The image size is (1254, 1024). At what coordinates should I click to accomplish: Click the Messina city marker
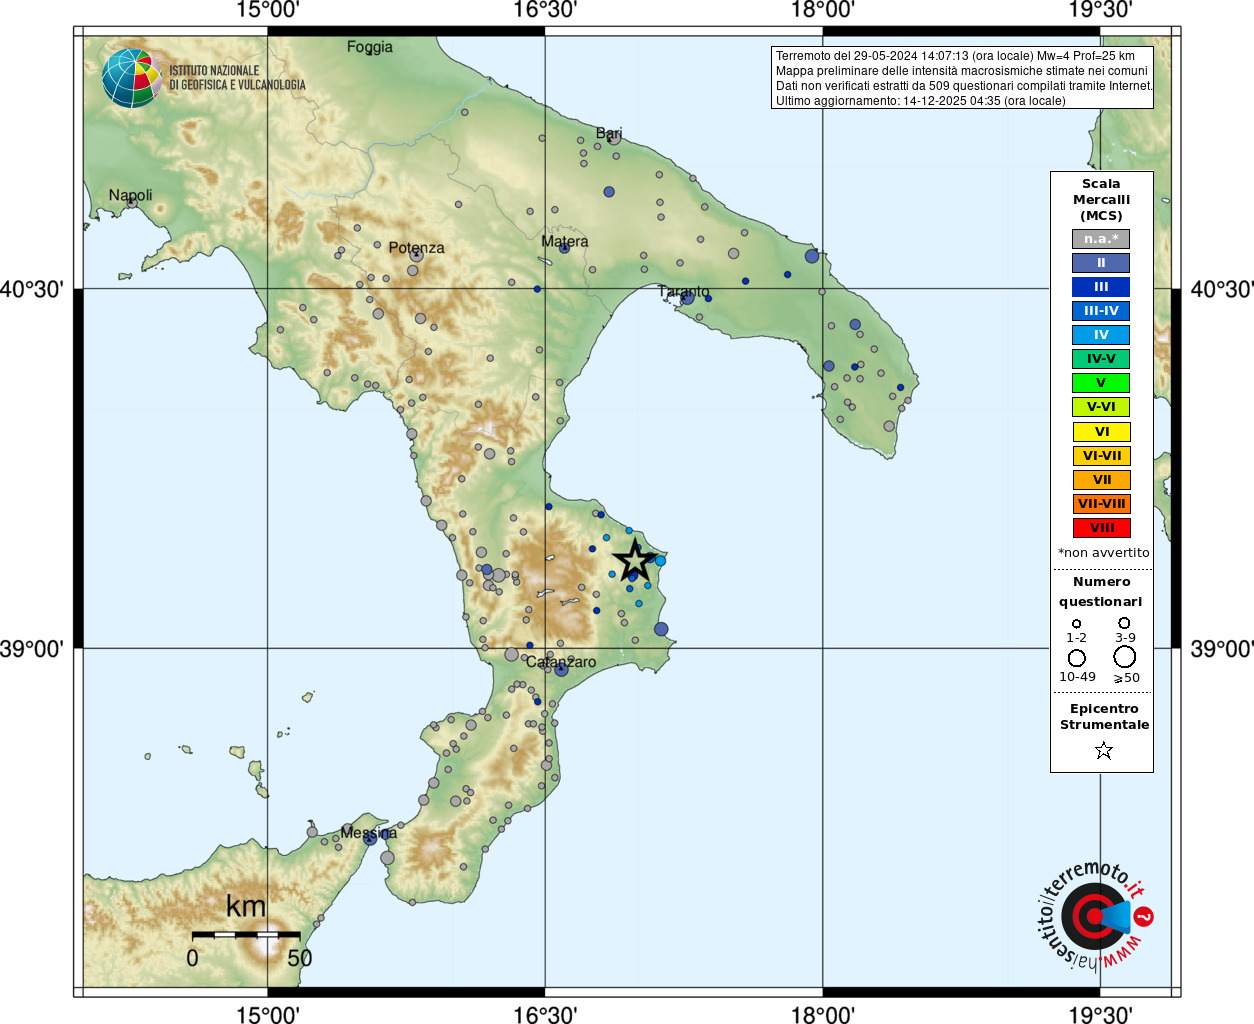pos(370,838)
